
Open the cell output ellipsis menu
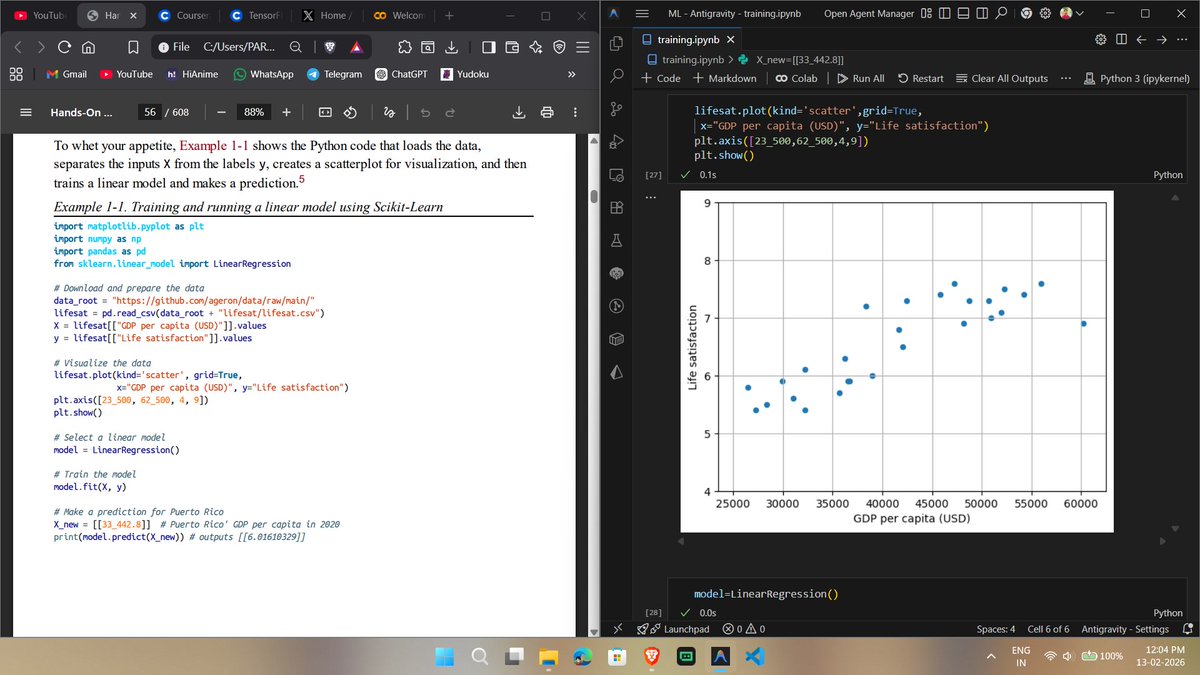651,197
